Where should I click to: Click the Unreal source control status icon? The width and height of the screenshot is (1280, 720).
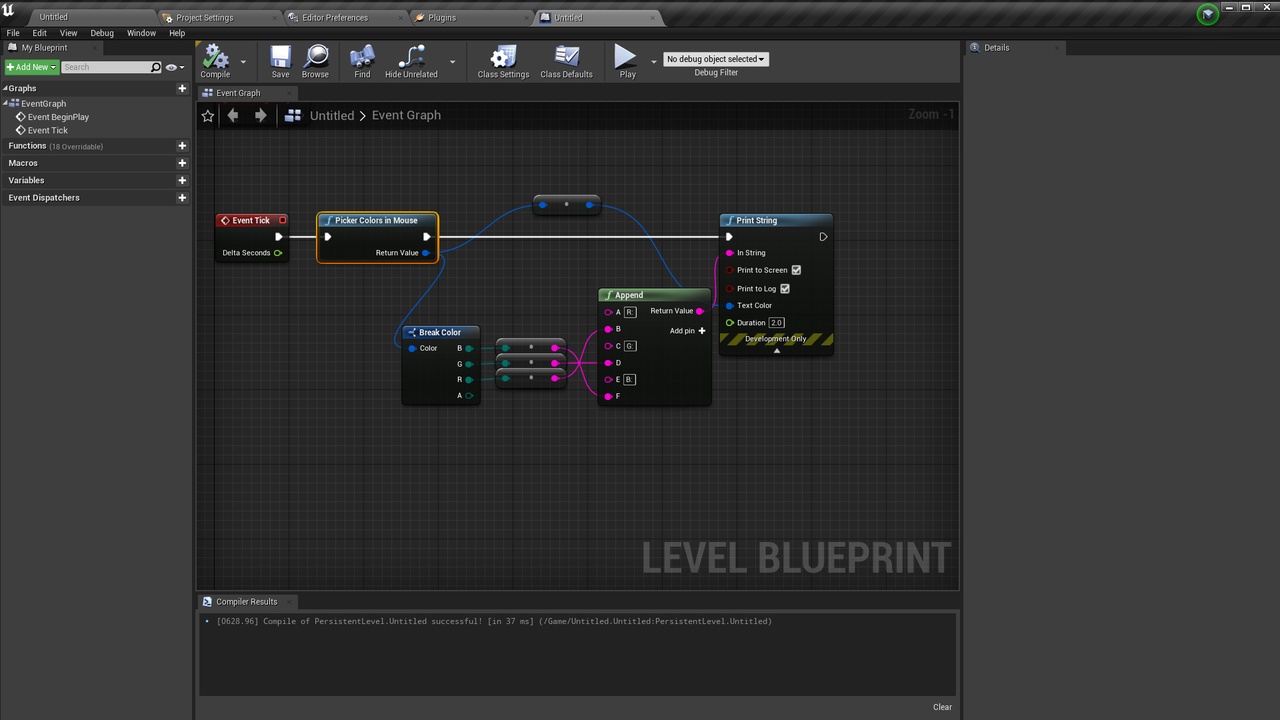[1208, 14]
